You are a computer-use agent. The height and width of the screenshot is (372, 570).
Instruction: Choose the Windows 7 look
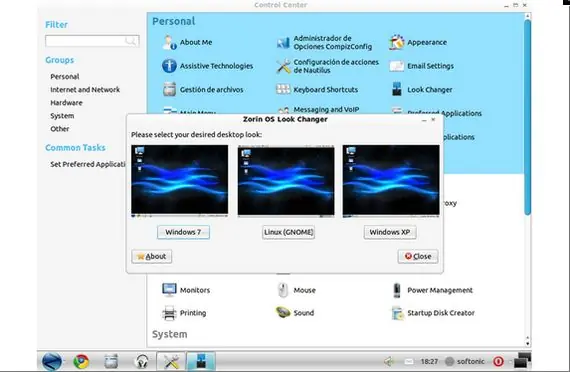pos(183,232)
